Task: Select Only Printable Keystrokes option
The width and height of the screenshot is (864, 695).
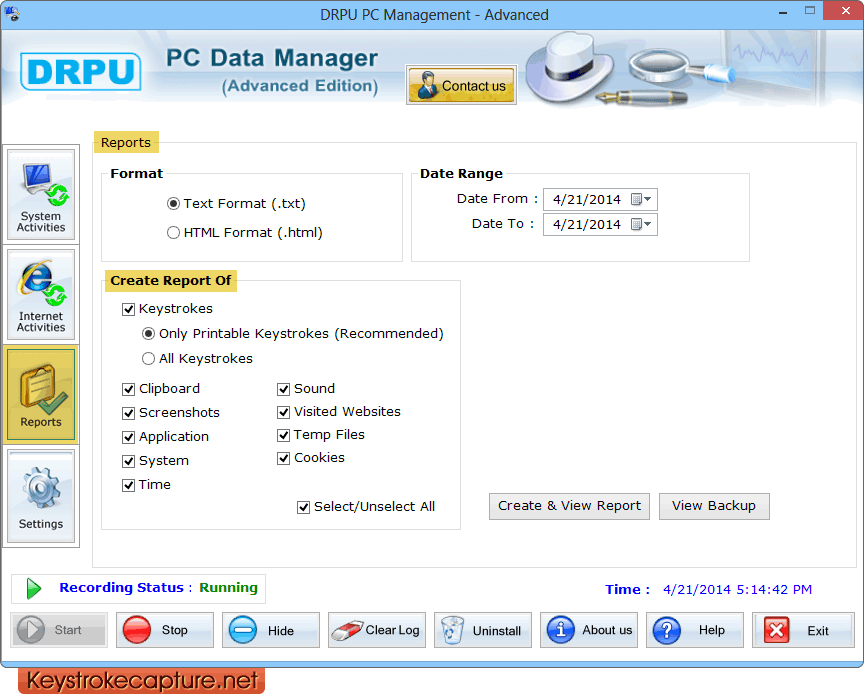Action: (x=148, y=333)
